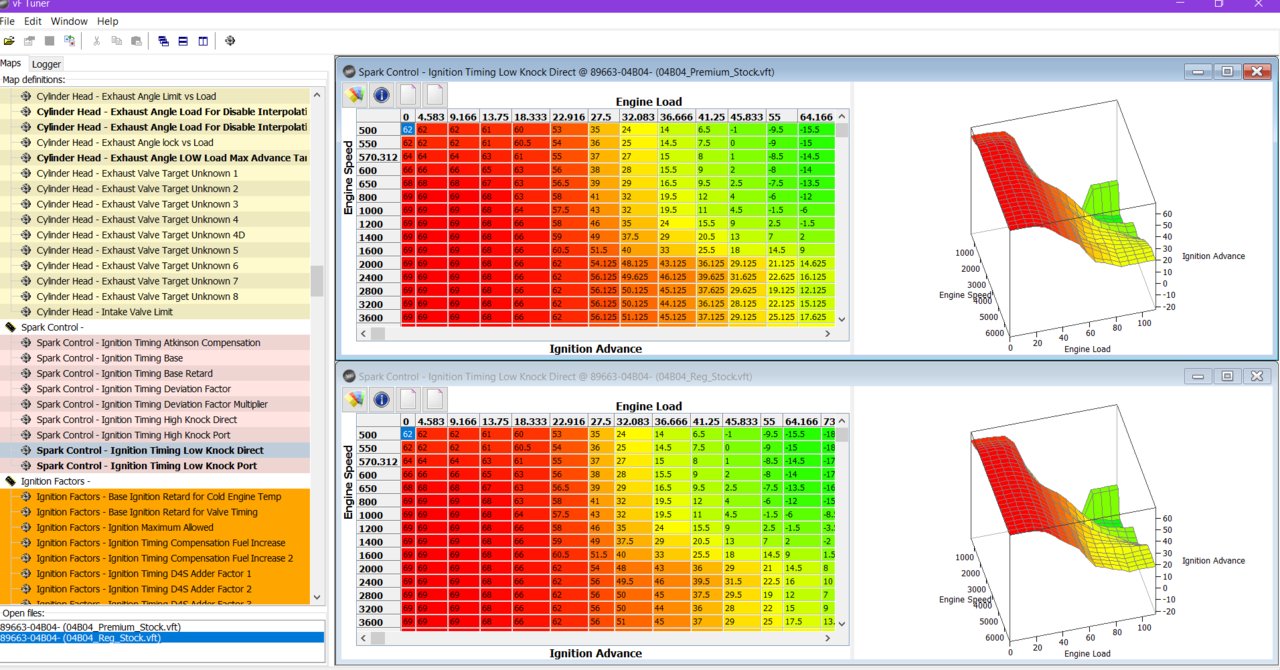Select Ignition Factors - Base Ignition Retard for Cold Engine Temp
1280x670 pixels.
click(x=161, y=497)
